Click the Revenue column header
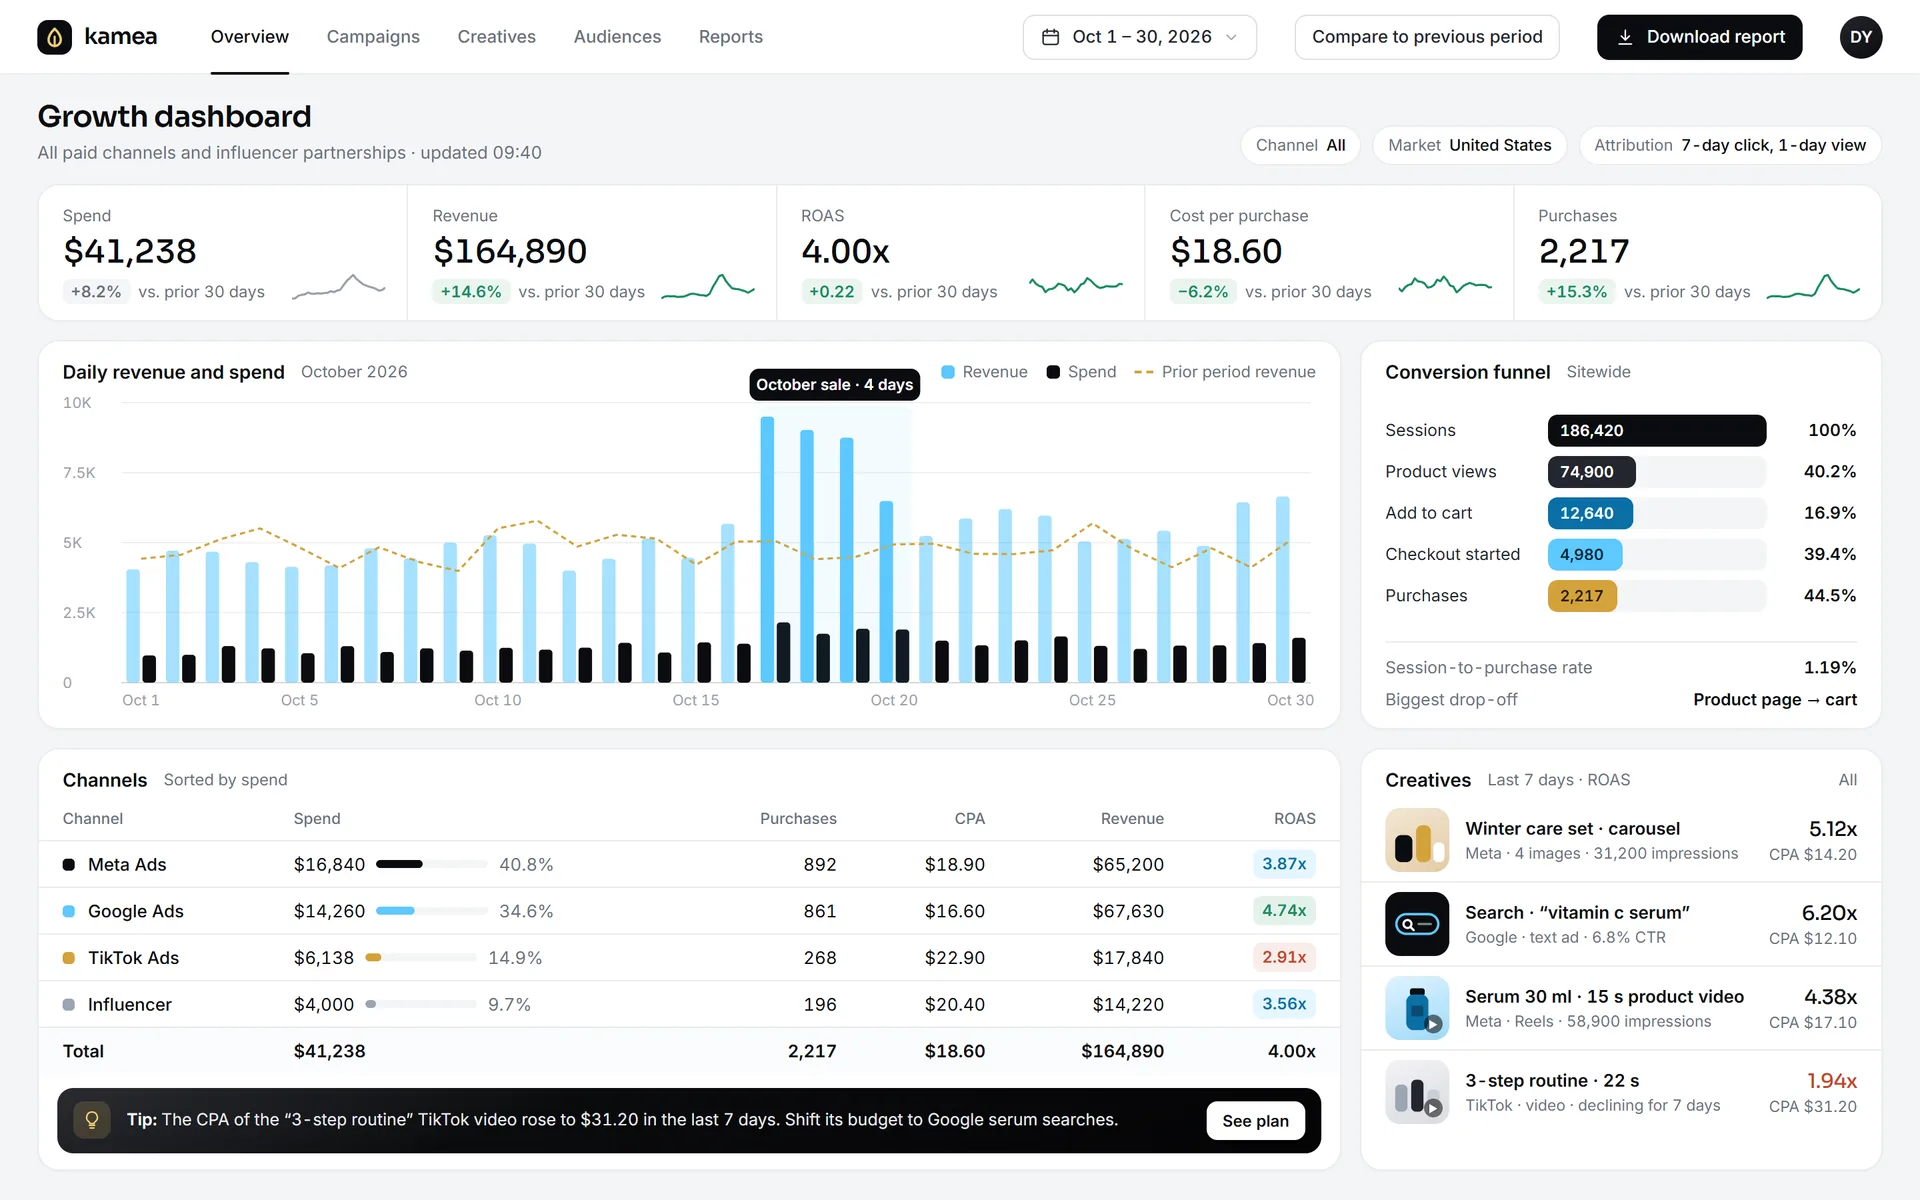The height and width of the screenshot is (1200, 1920). [x=1132, y=819]
